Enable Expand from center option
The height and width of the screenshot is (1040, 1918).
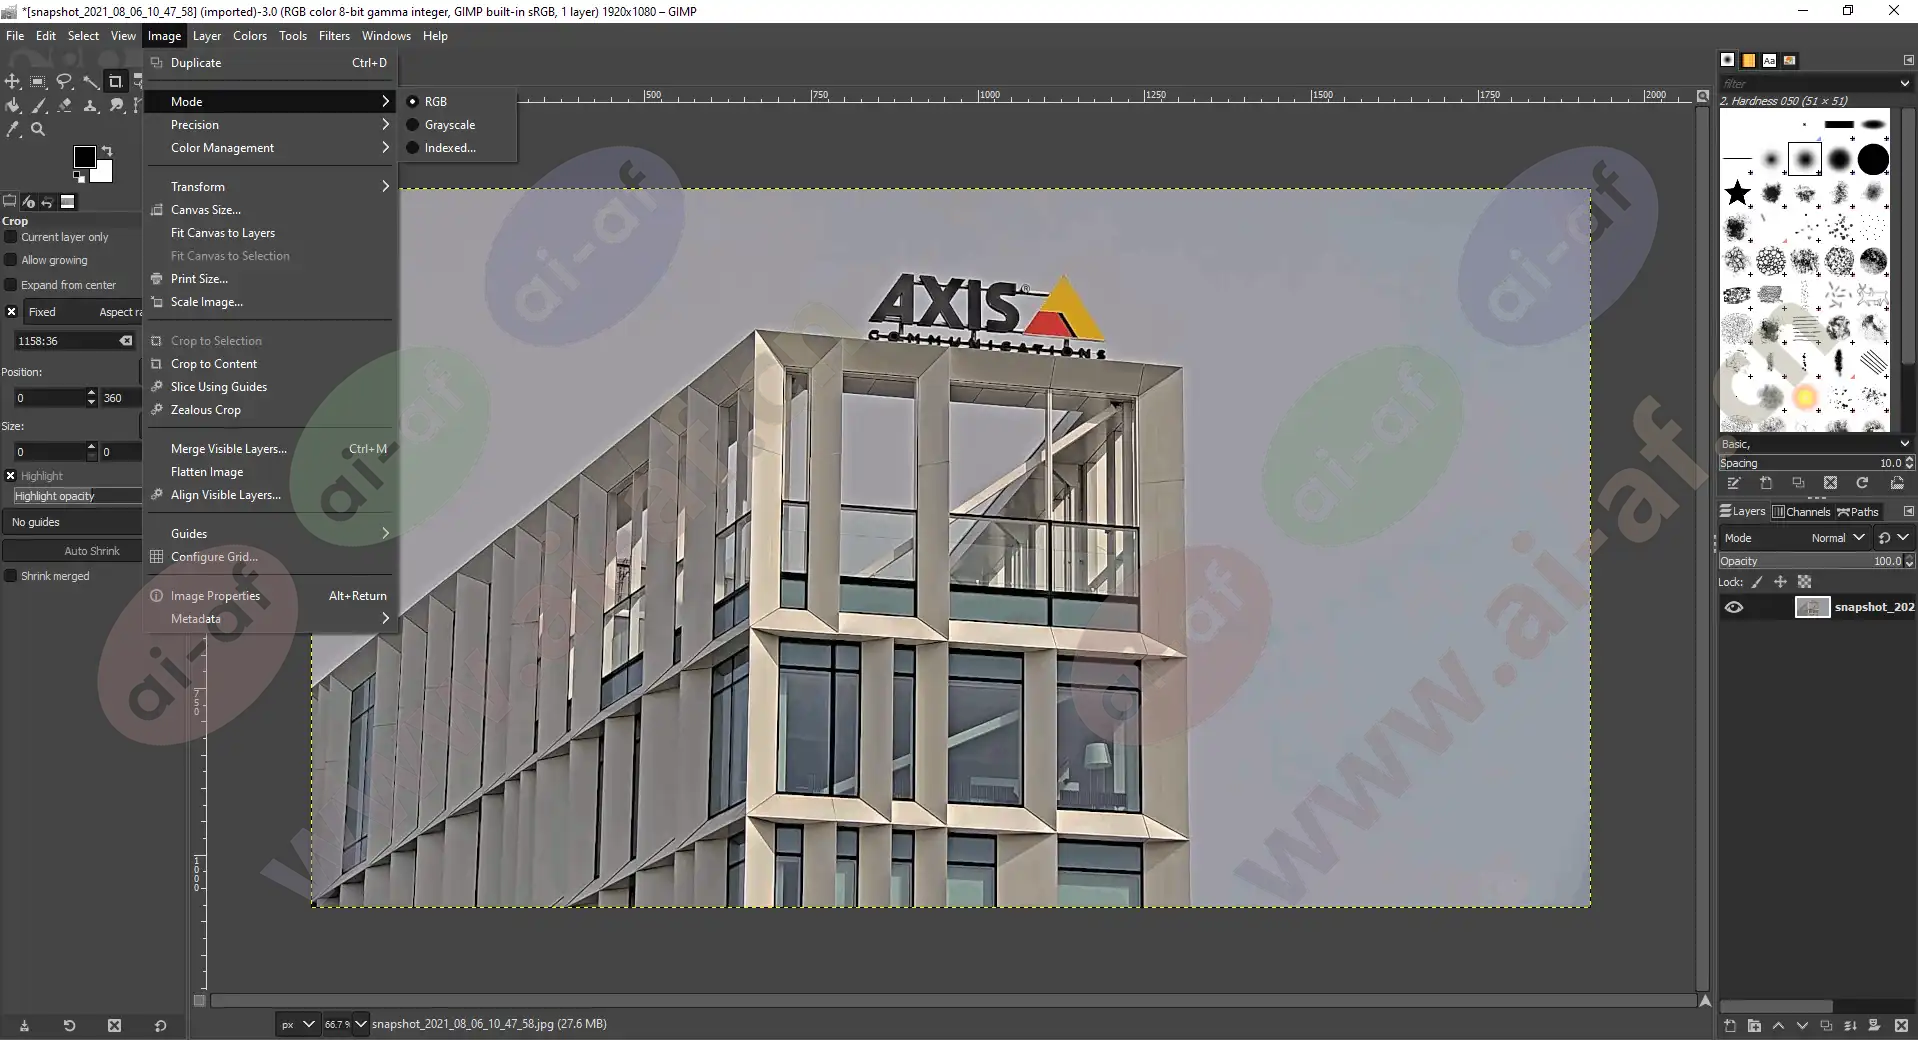pyautogui.click(x=11, y=285)
